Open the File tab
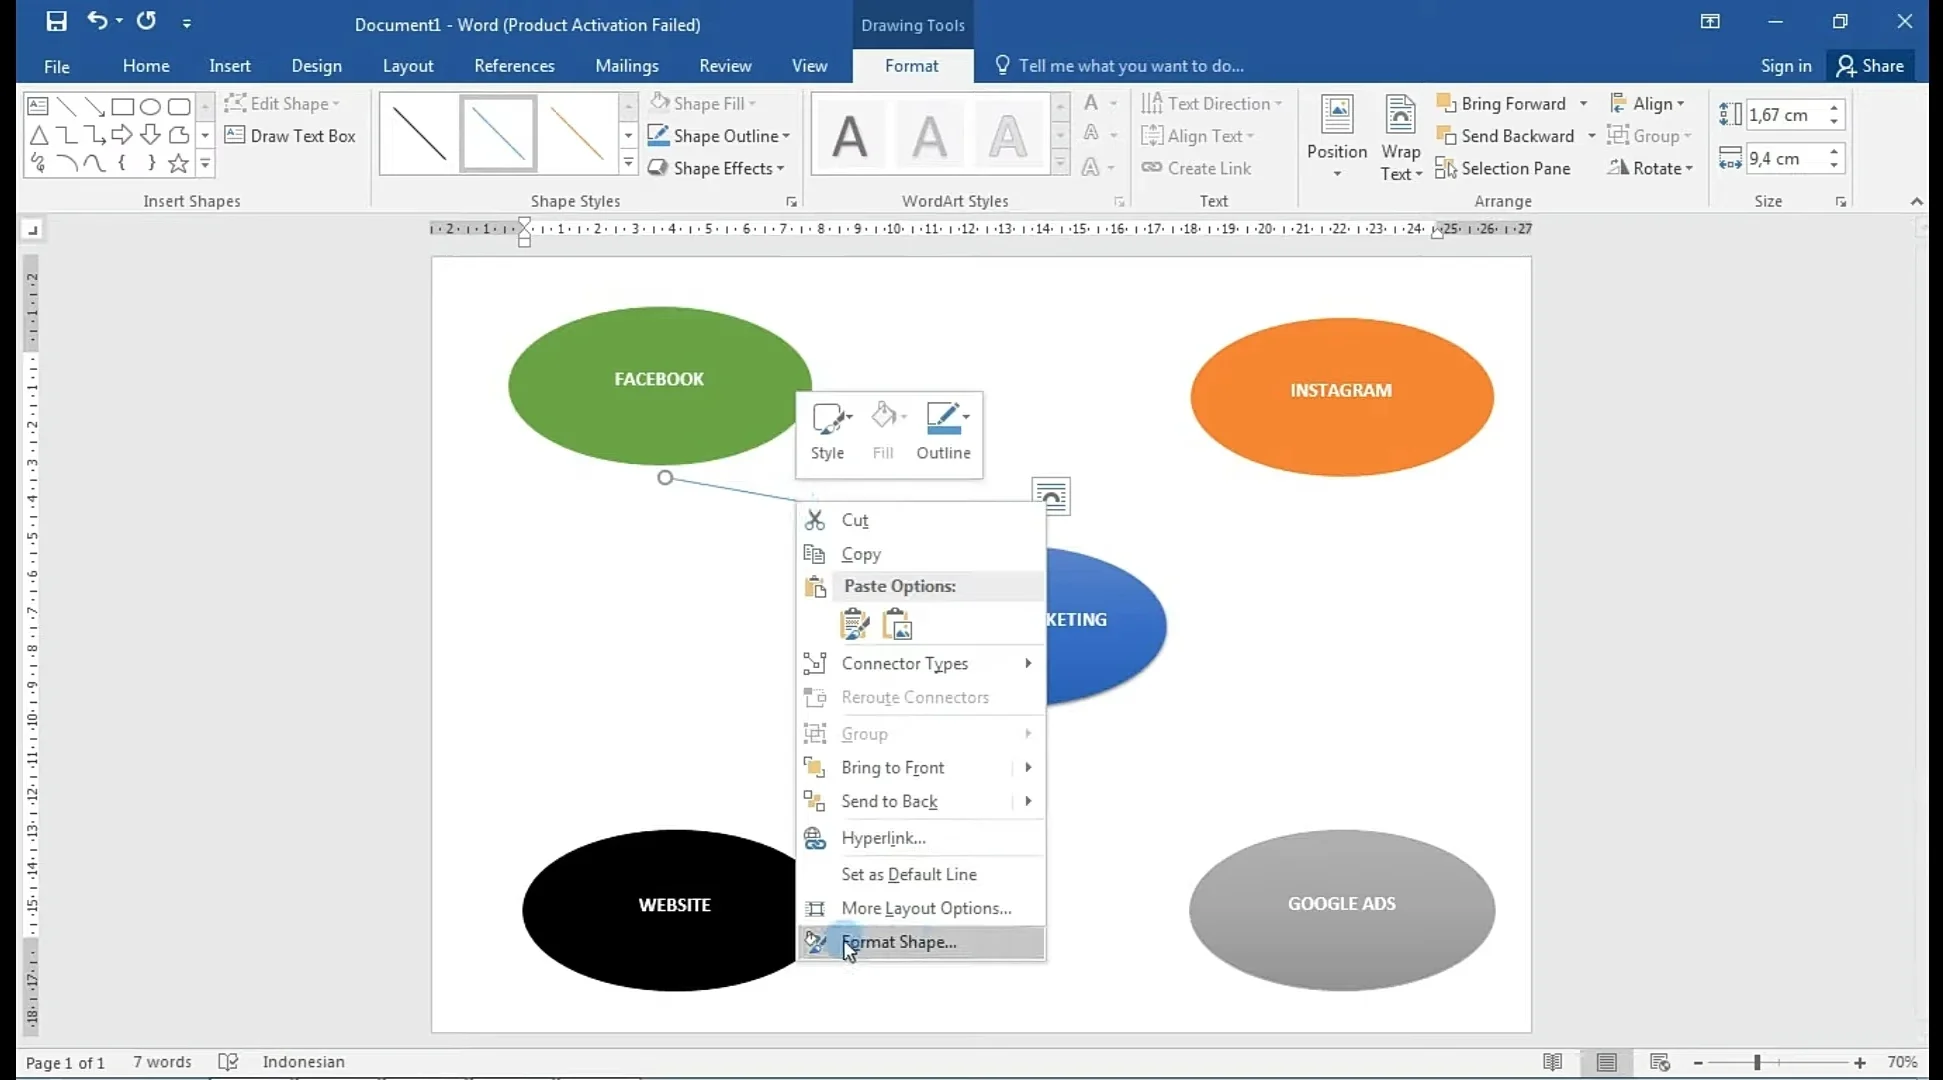Image resolution: width=1943 pixels, height=1080 pixels. click(x=57, y=66)
